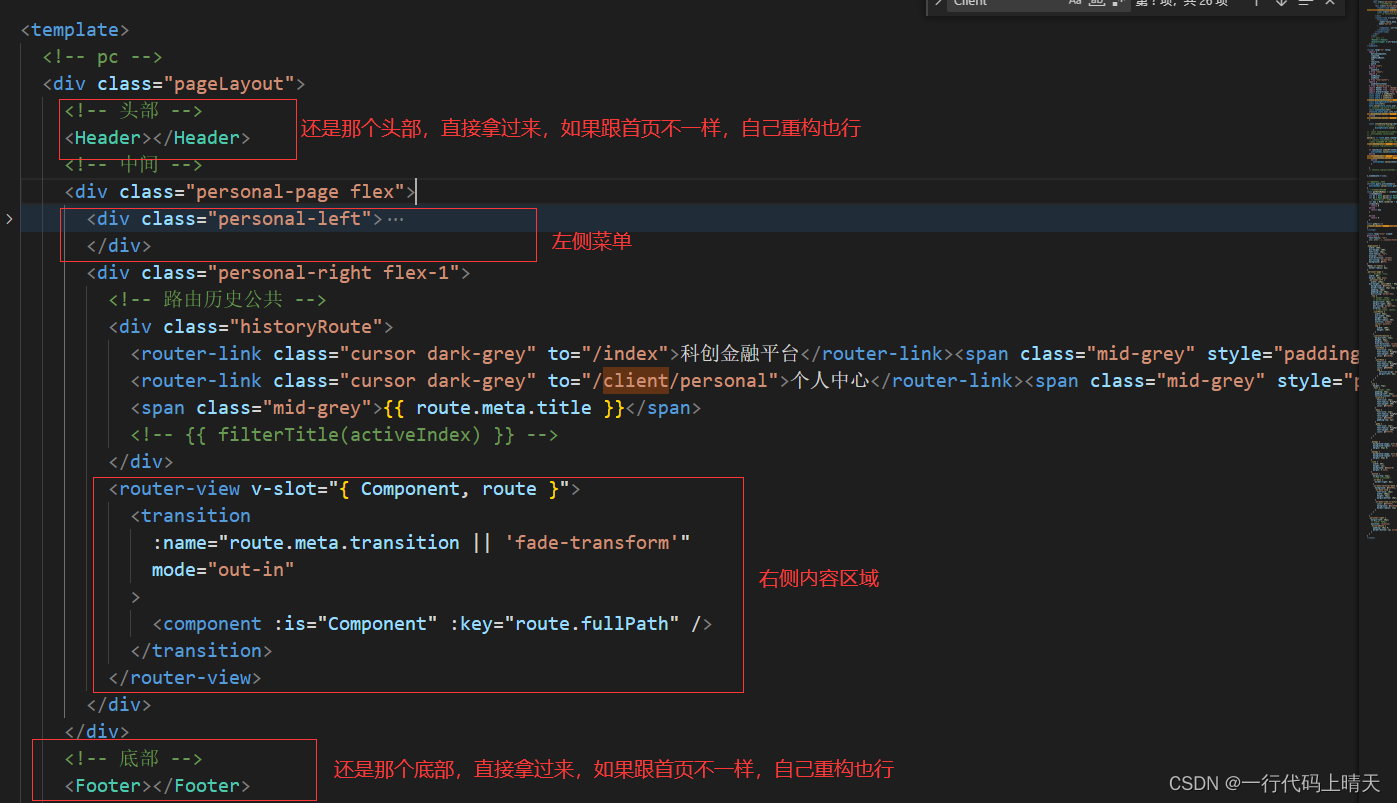Click the personal-right flex-1 div line

point(278,273)
